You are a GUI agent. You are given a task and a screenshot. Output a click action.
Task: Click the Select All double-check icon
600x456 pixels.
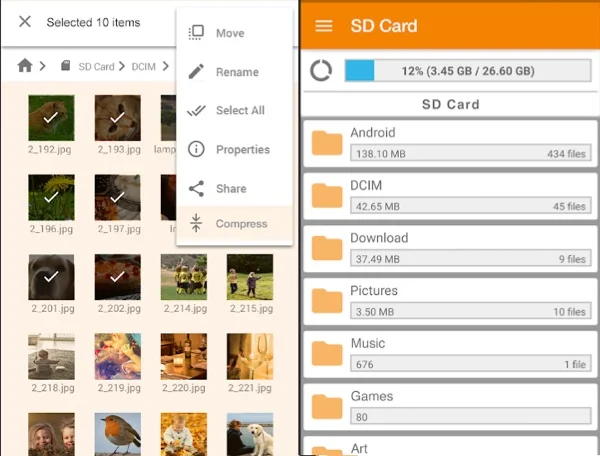(x=196, y=111)
